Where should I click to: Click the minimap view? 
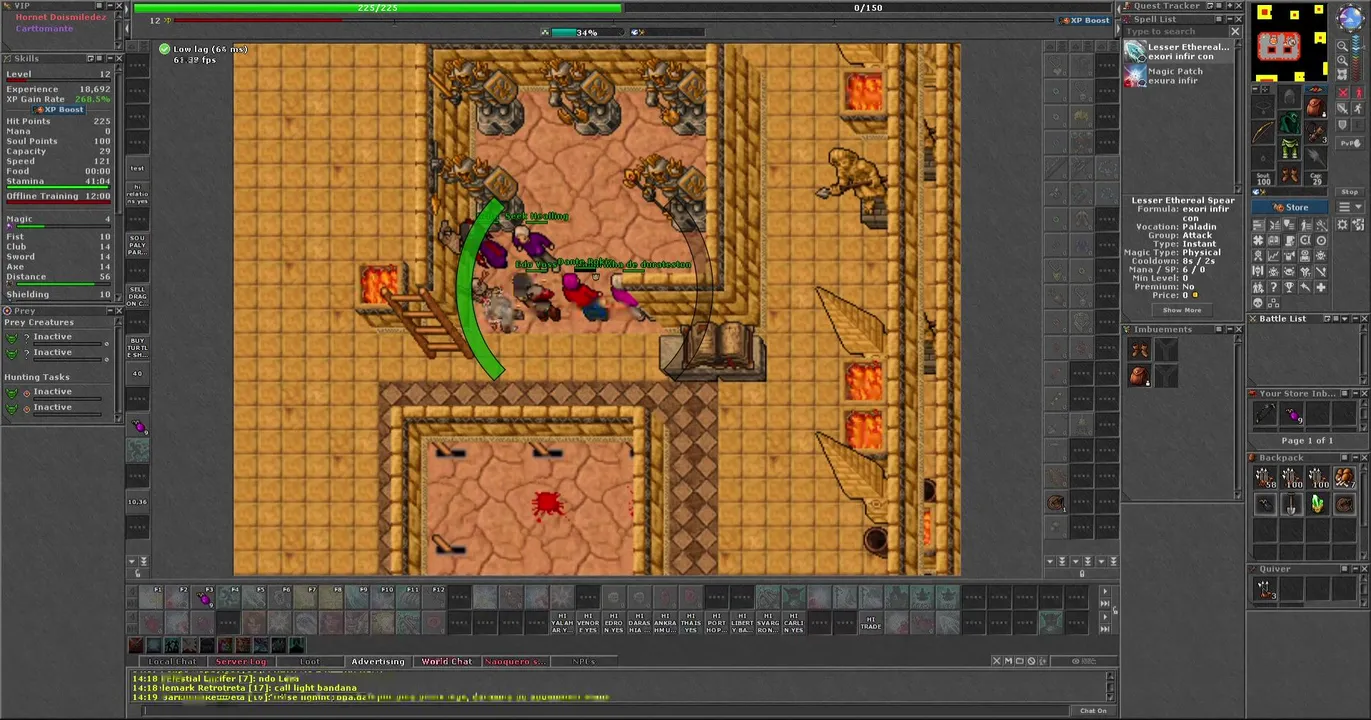[x=1291, y=41]
